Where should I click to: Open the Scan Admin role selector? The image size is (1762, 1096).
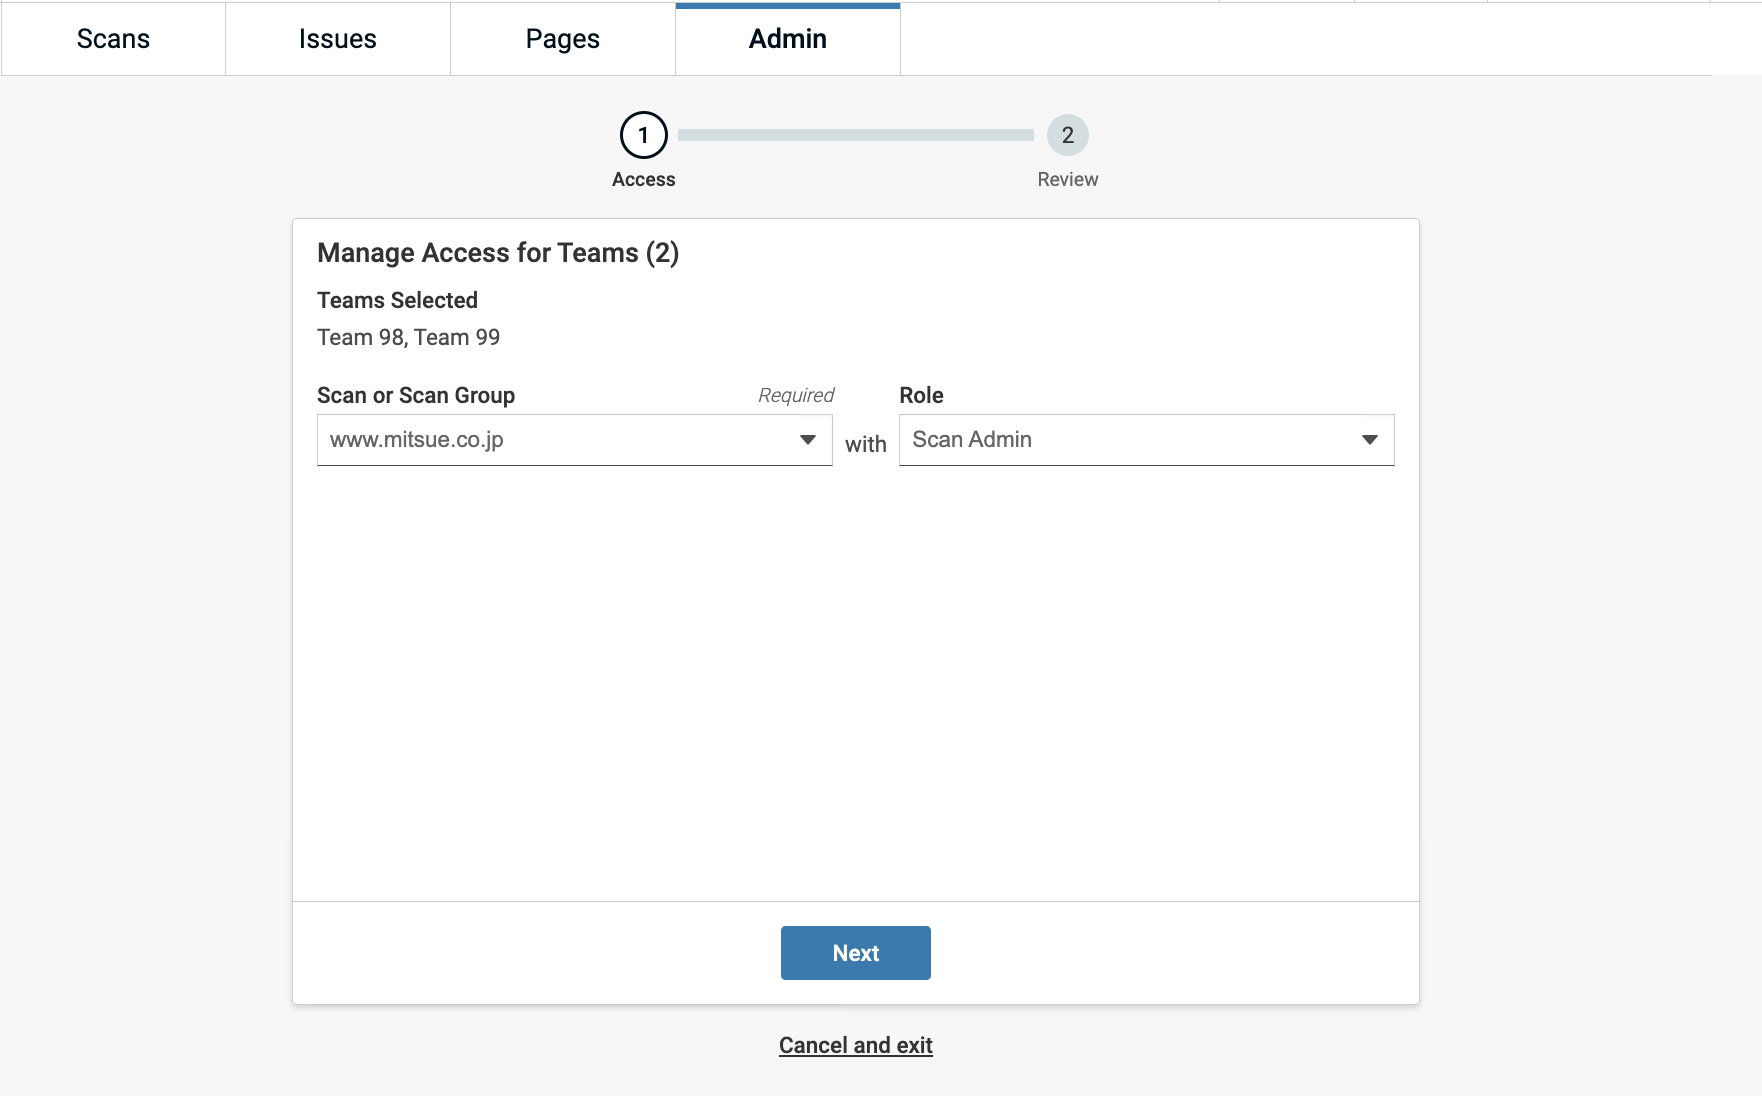(1130, 440)
